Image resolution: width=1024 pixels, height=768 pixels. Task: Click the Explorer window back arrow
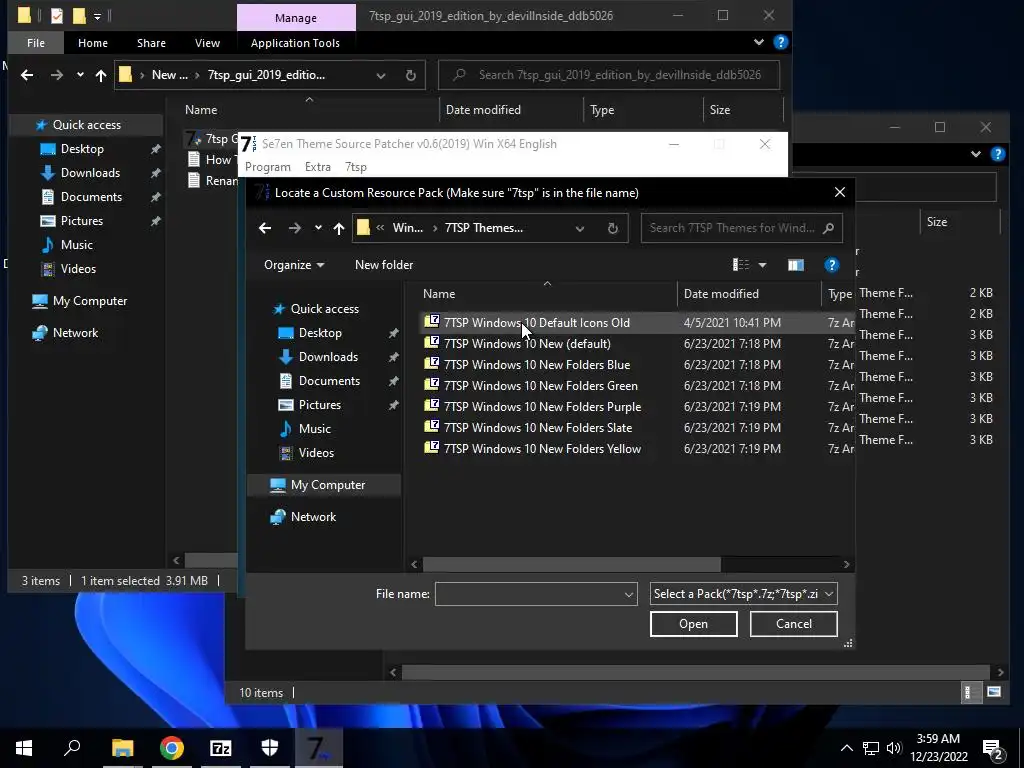coord(27,75)
